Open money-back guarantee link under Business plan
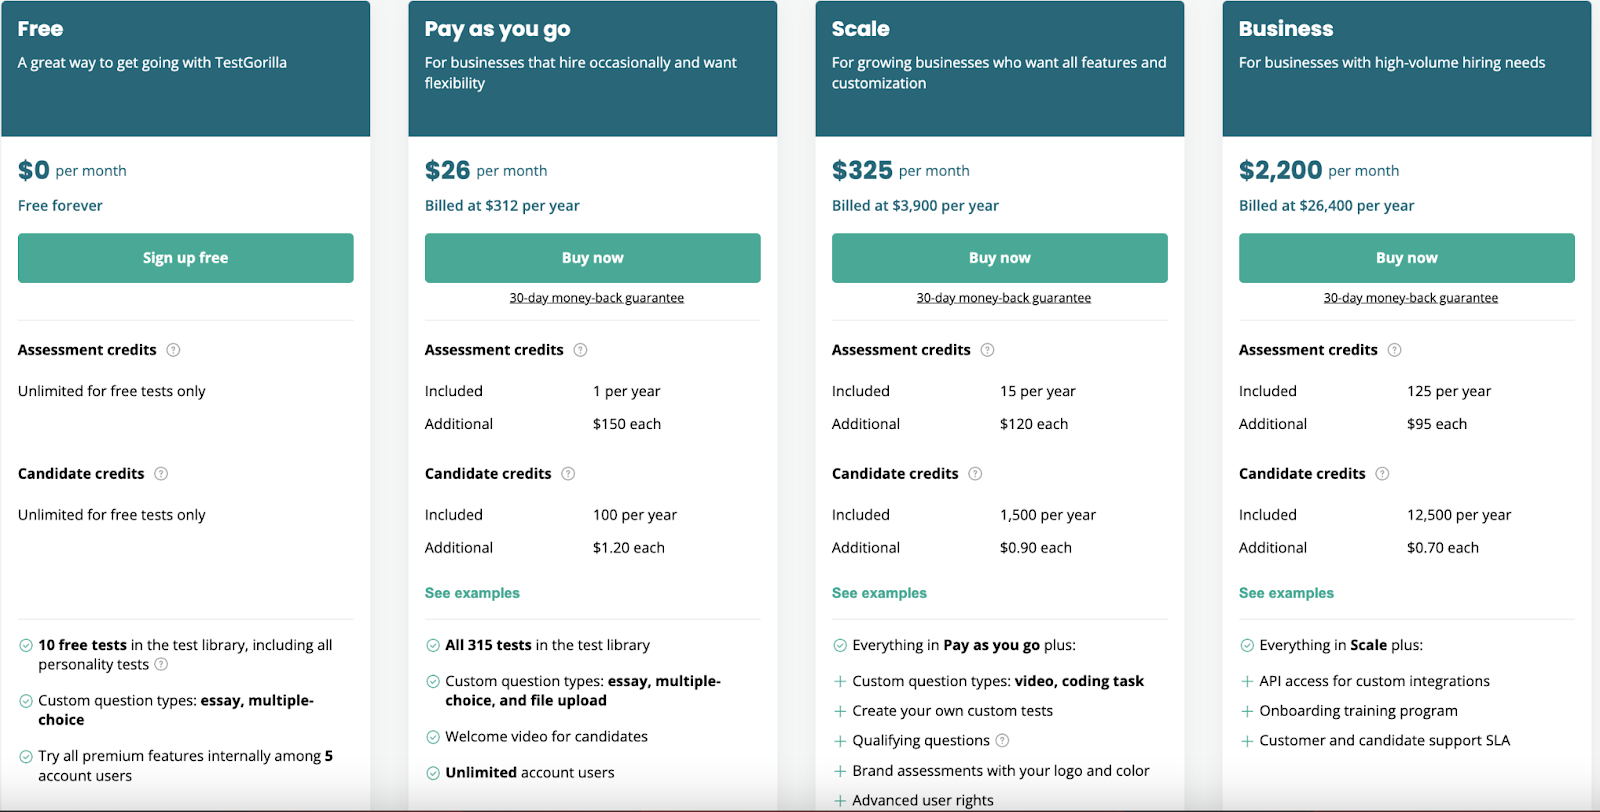This screenshot has width=1600, height=812. tap(1411, 298)
